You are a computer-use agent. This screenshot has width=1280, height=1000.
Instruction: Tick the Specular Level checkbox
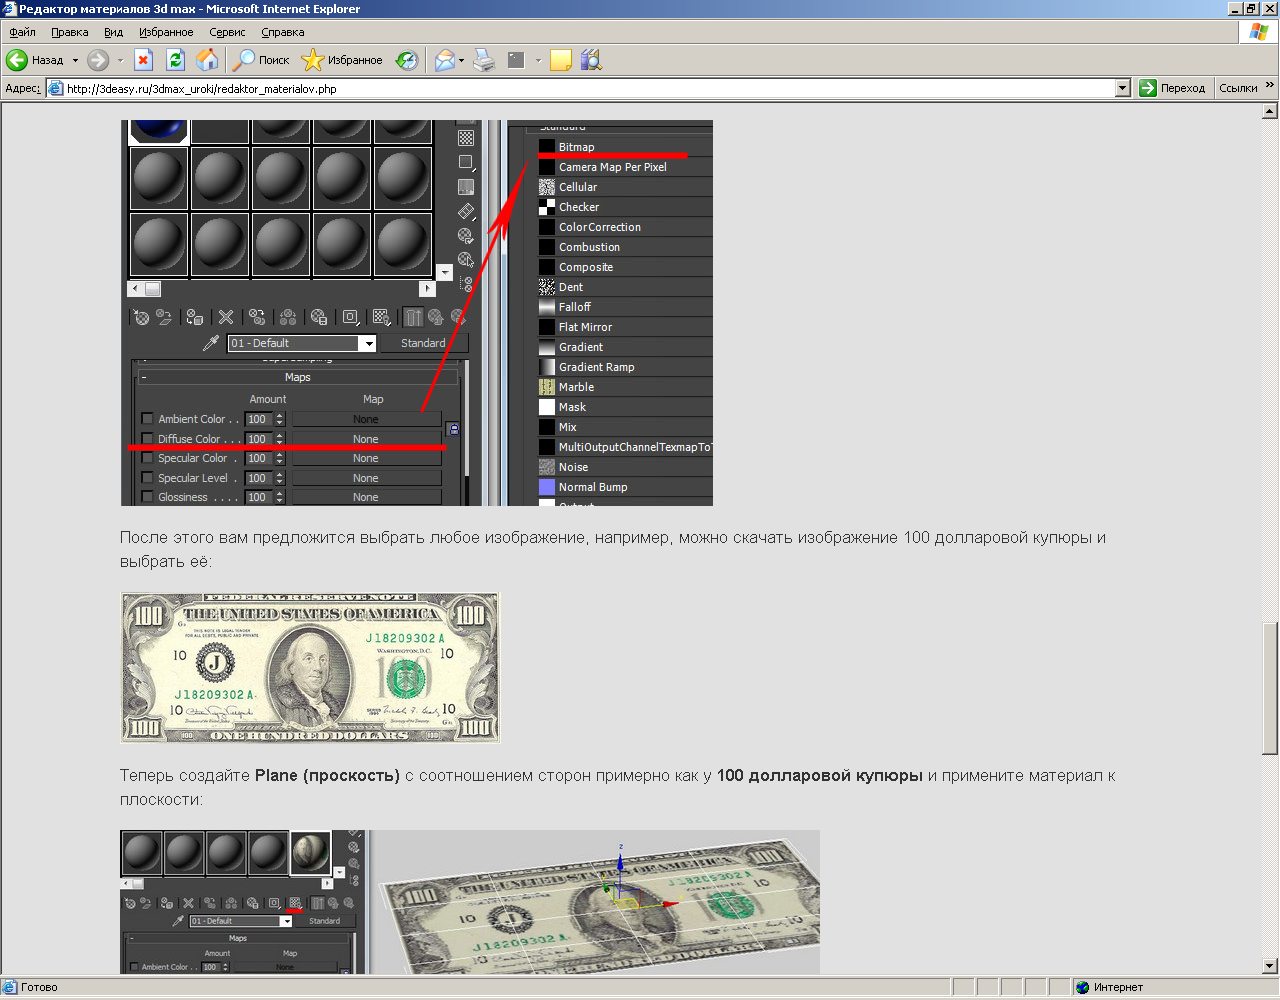pyautogui.click(x=147, y=478)
